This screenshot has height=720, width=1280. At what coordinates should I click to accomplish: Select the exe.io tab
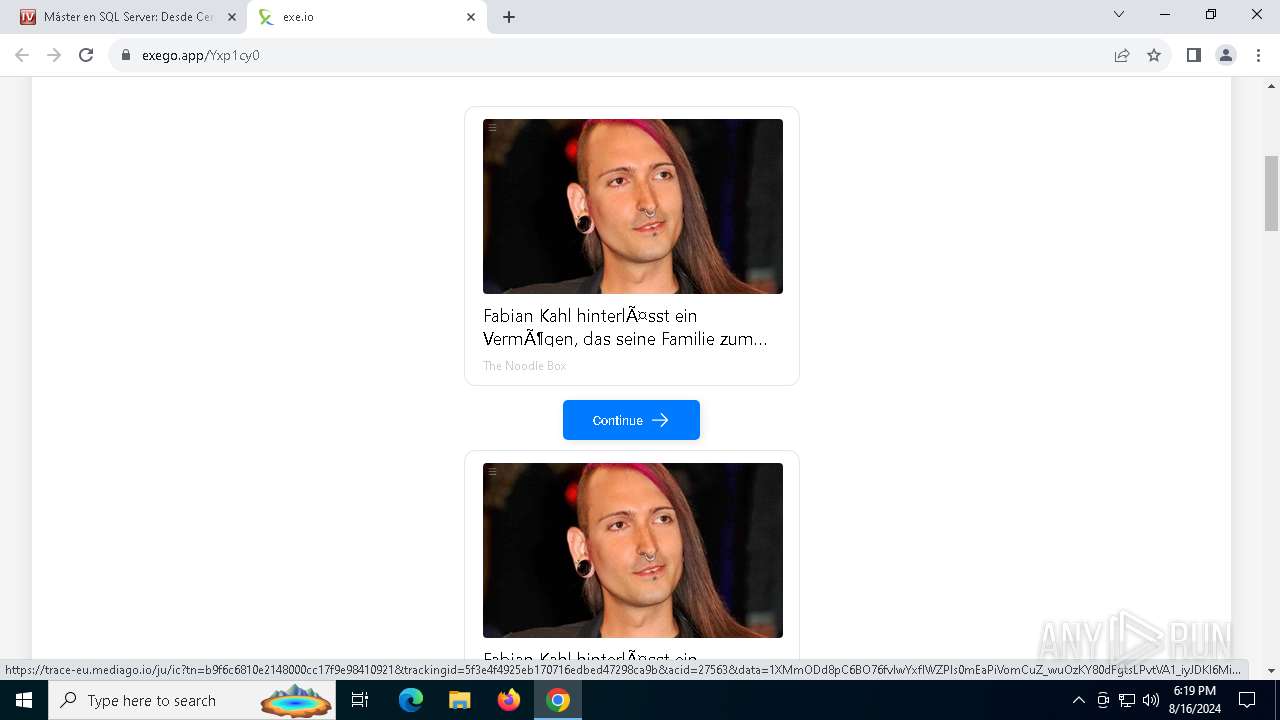click(x=367, y=17)
